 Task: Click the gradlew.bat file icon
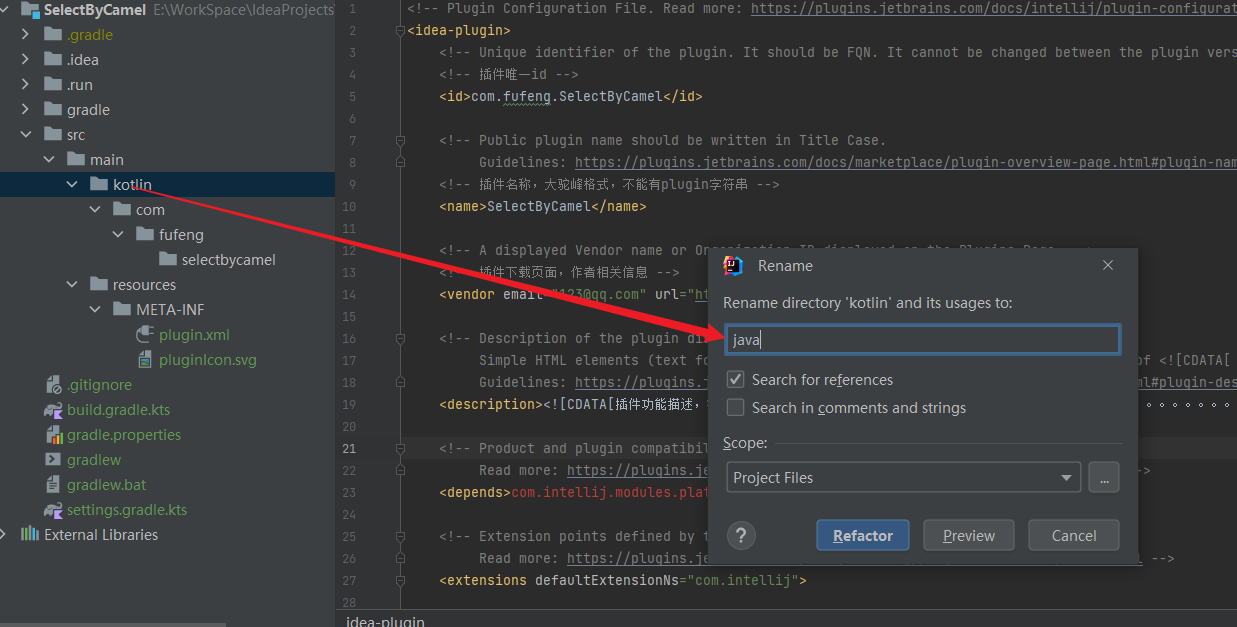[52, 484]
